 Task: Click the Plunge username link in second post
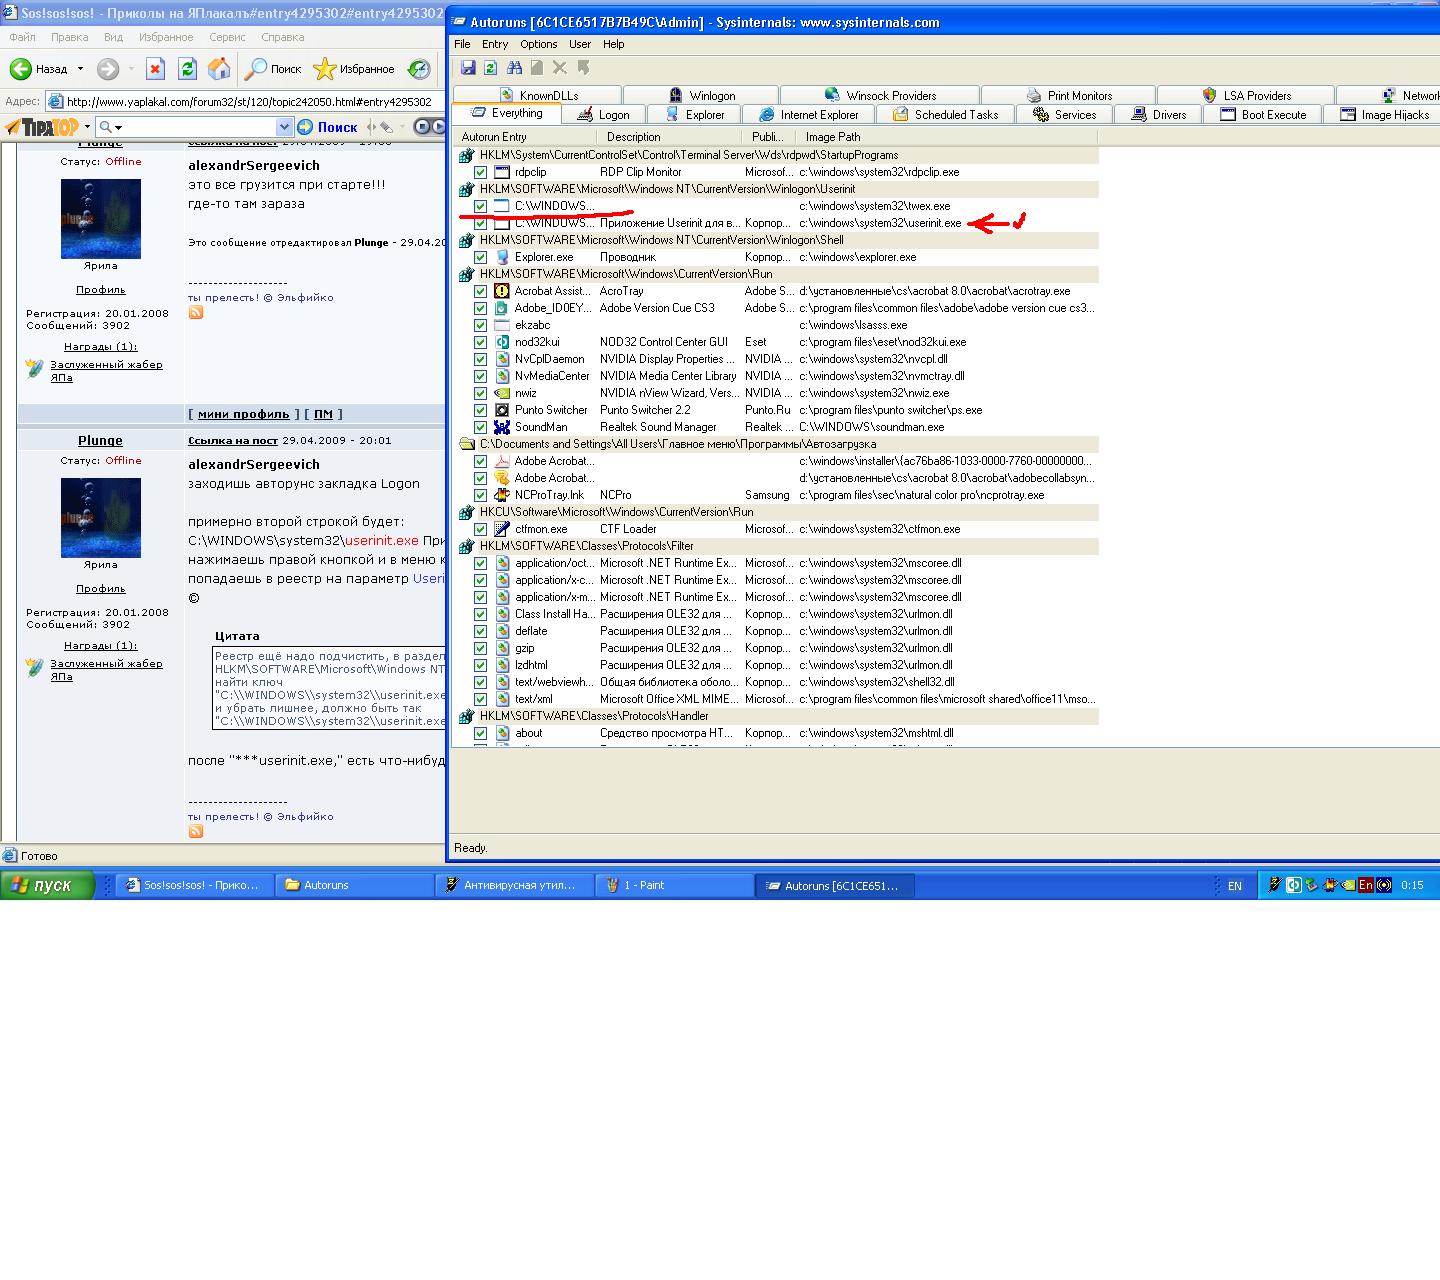point(100,441)
